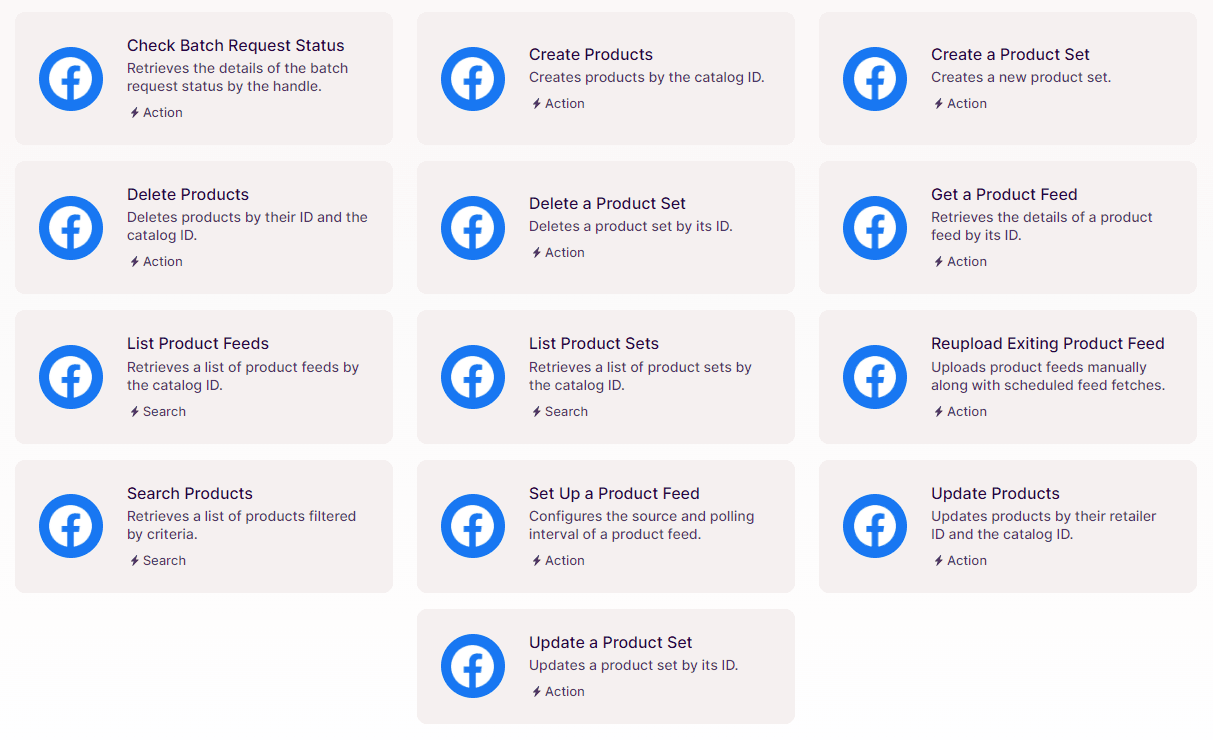The width and height of the screenshot is (1213, 740).
Task: Click the Facebook icon on Delete Products card
Action: point(71,227)
